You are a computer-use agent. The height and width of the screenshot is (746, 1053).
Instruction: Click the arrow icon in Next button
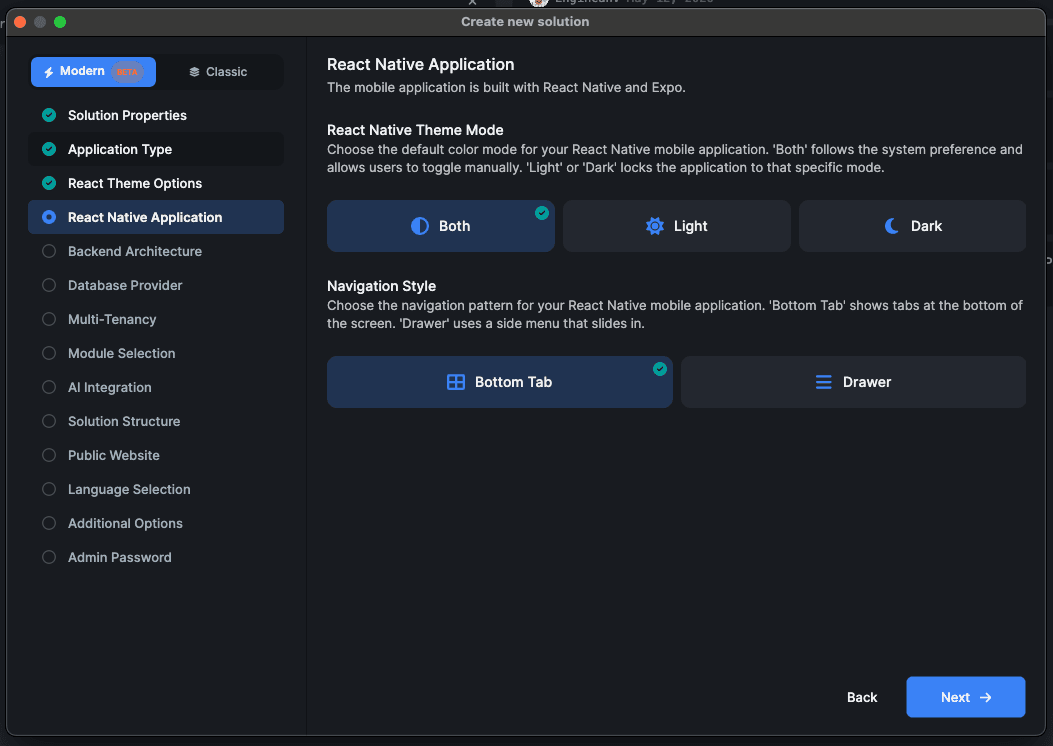click(986, 698)
